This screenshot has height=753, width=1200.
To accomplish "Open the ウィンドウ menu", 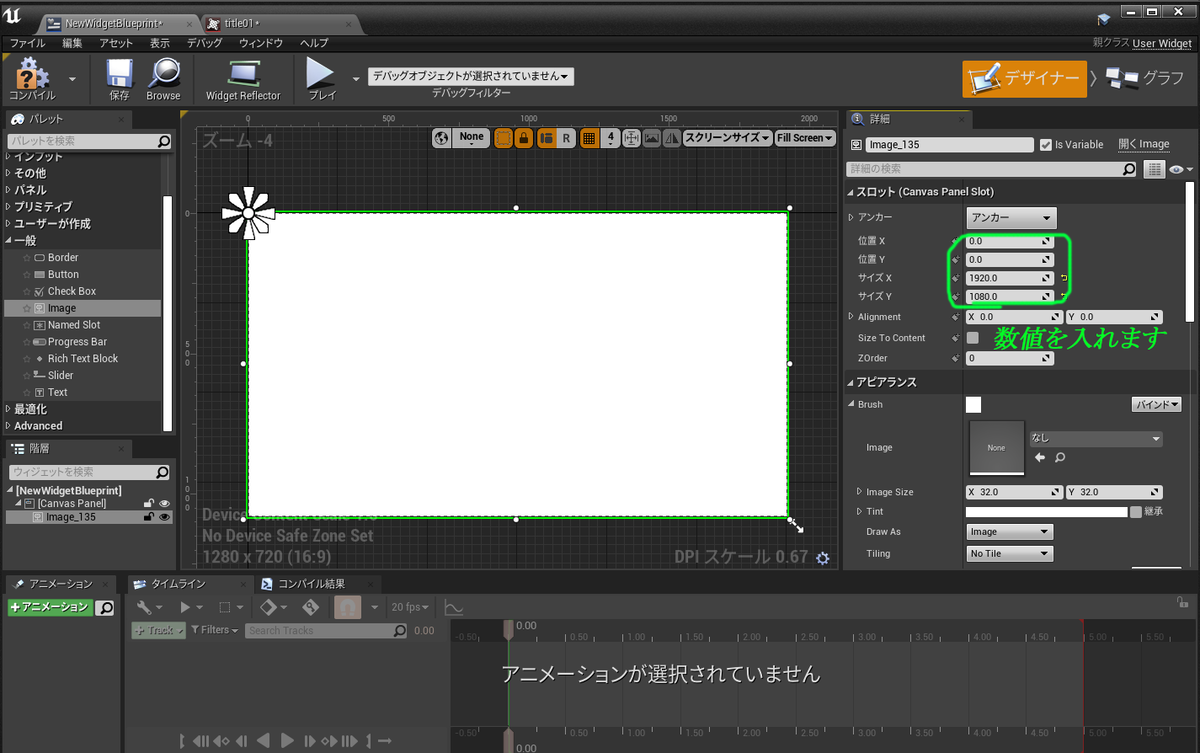I will pos(261,43).
